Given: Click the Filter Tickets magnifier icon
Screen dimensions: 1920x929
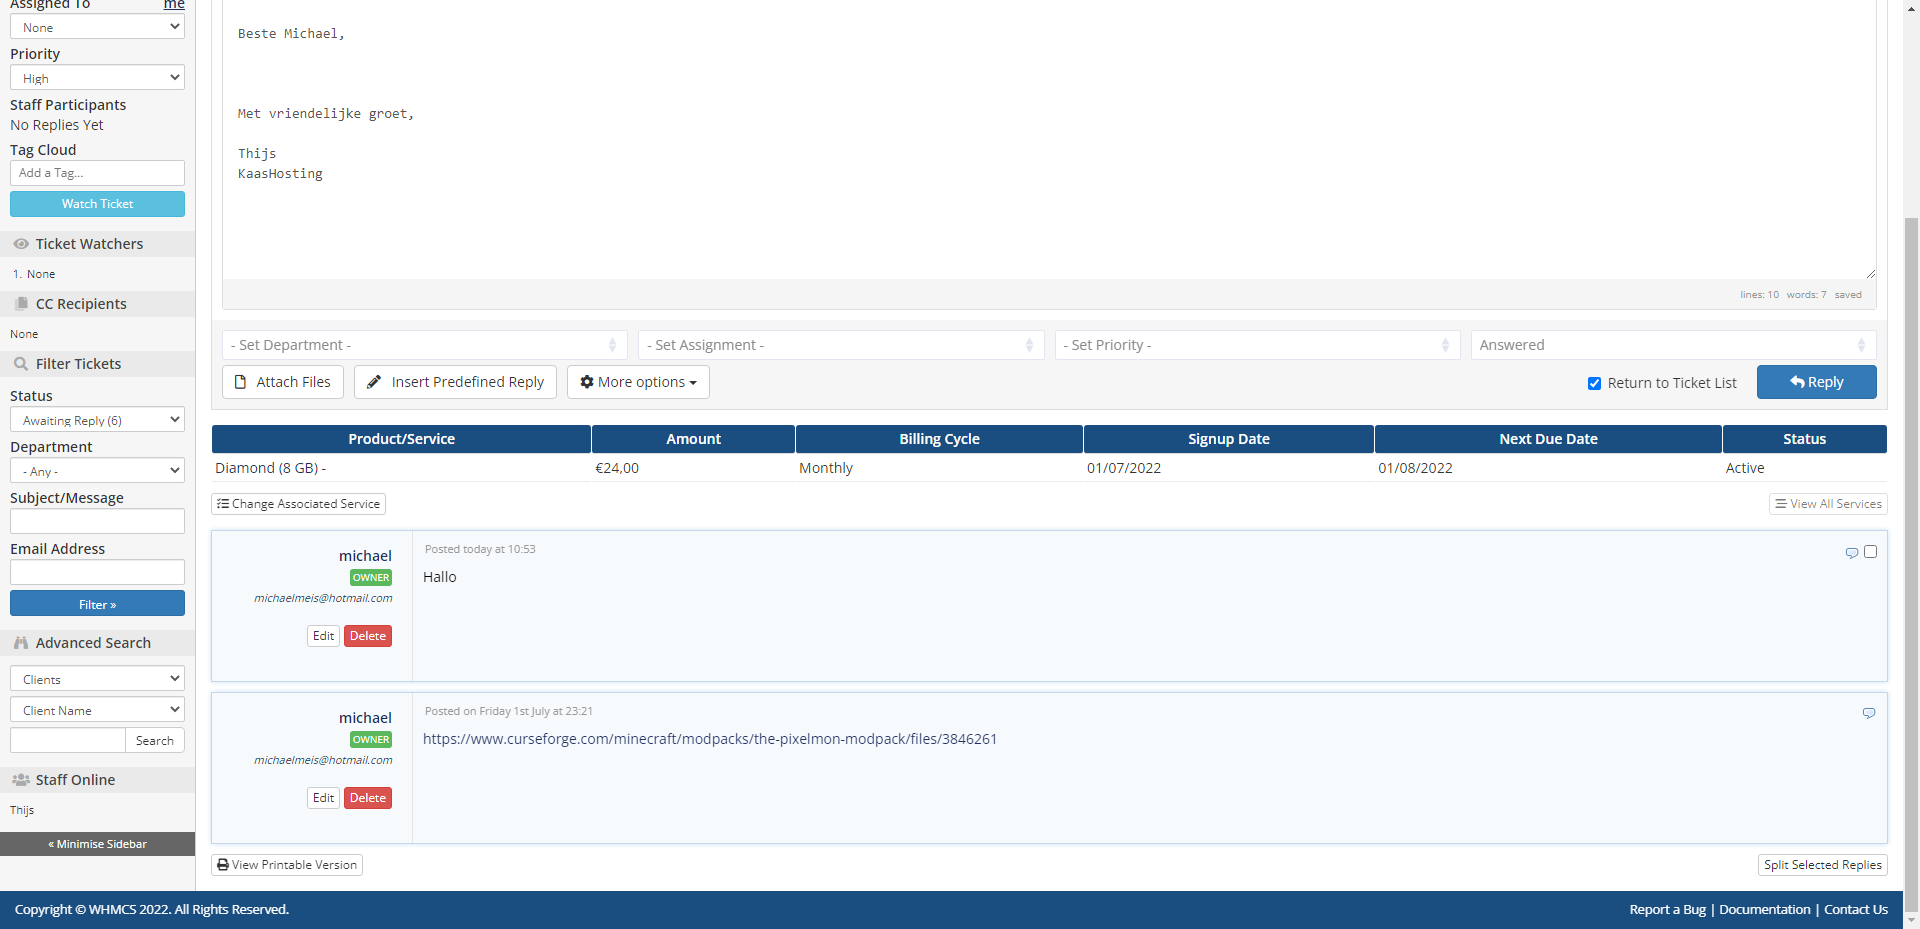Looking at the screenshot, I should coord(21,364).
